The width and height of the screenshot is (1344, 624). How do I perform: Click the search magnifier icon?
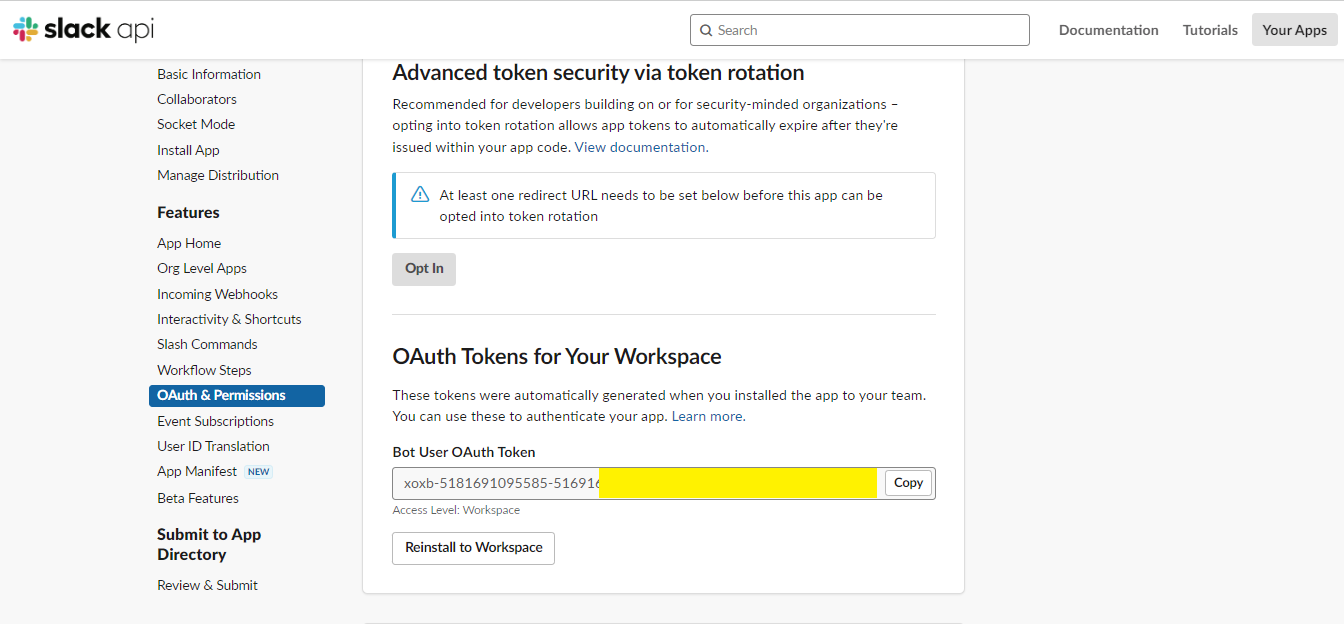[x=706, y=30]
